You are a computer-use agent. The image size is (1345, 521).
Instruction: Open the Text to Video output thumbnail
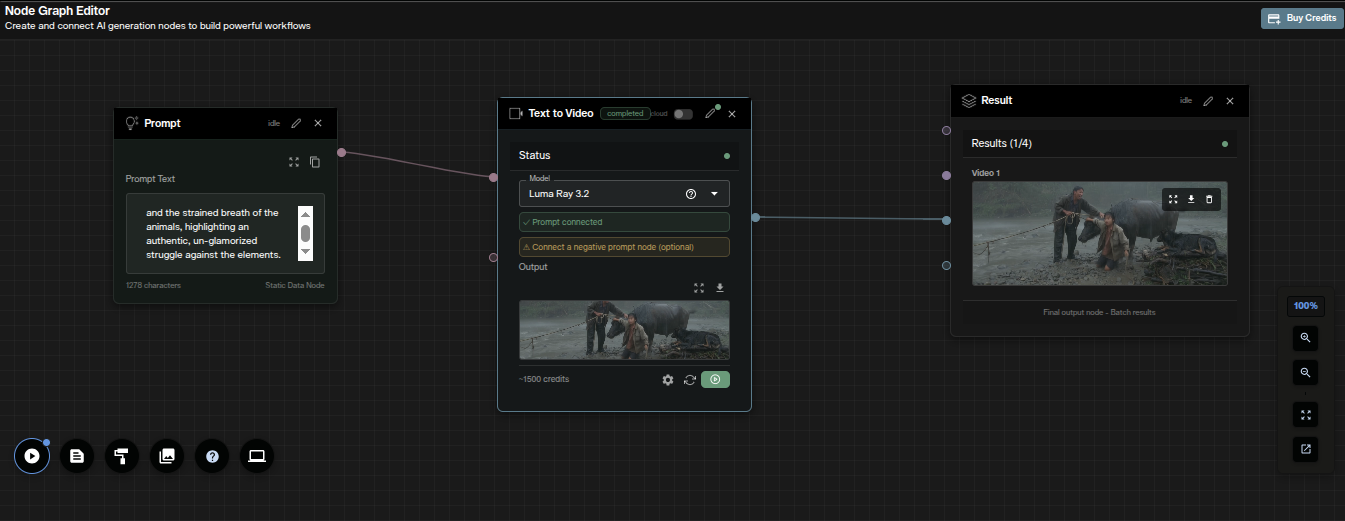pos(624,330)
